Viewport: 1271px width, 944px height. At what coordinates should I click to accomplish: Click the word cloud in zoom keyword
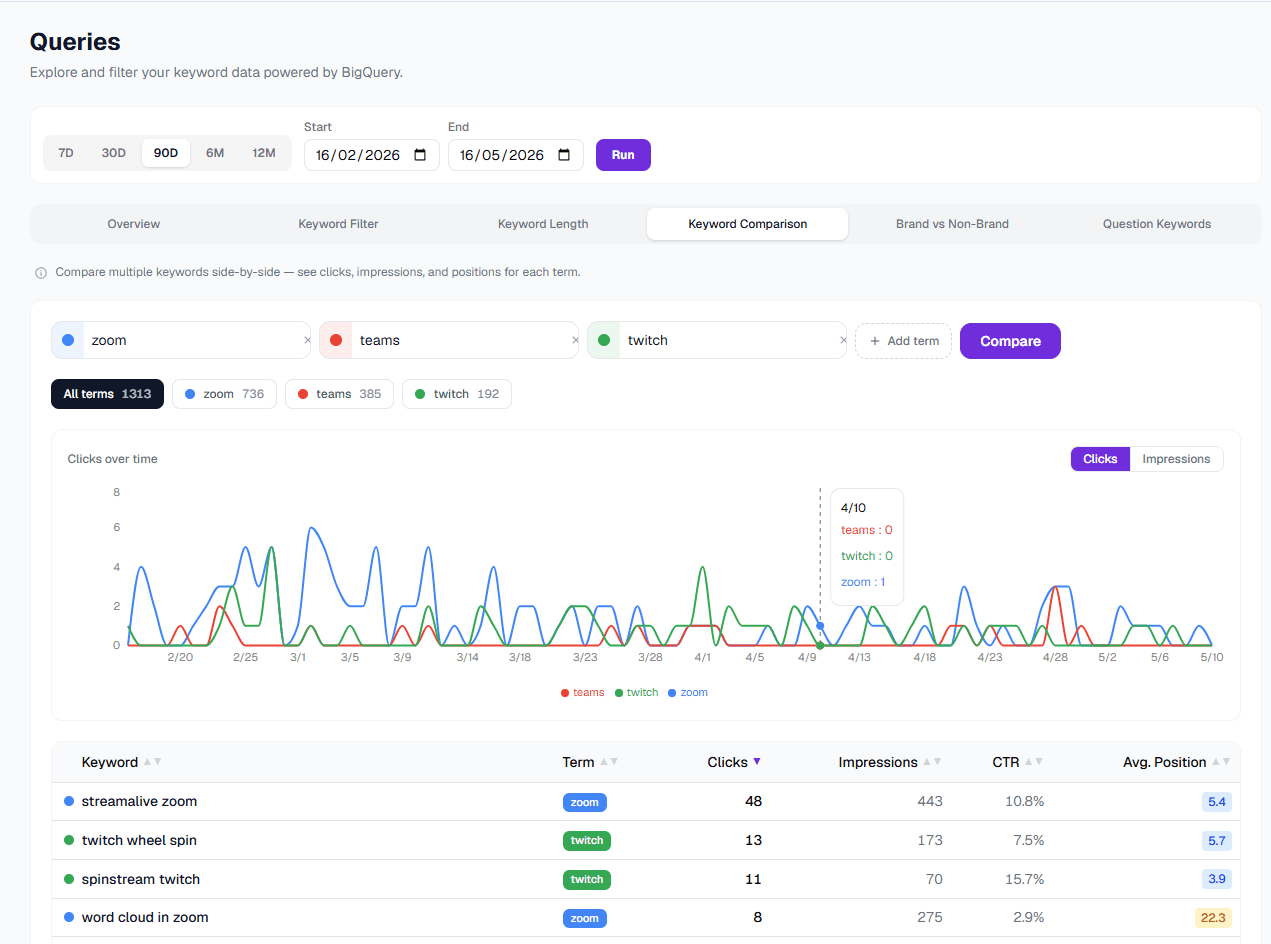pos(145,917)
